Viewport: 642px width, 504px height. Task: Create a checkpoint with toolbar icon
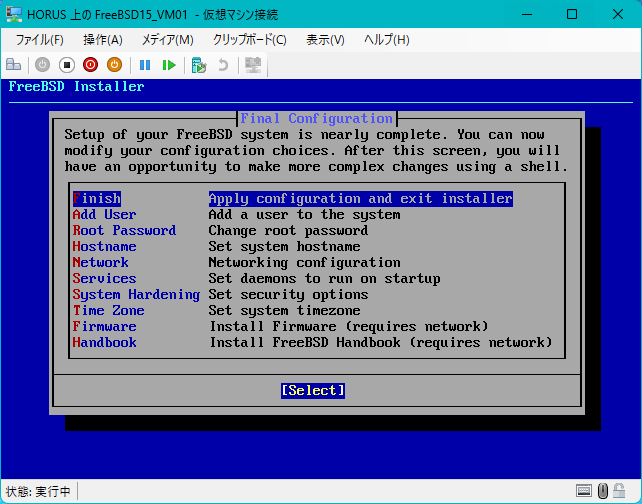click(199, 65)
